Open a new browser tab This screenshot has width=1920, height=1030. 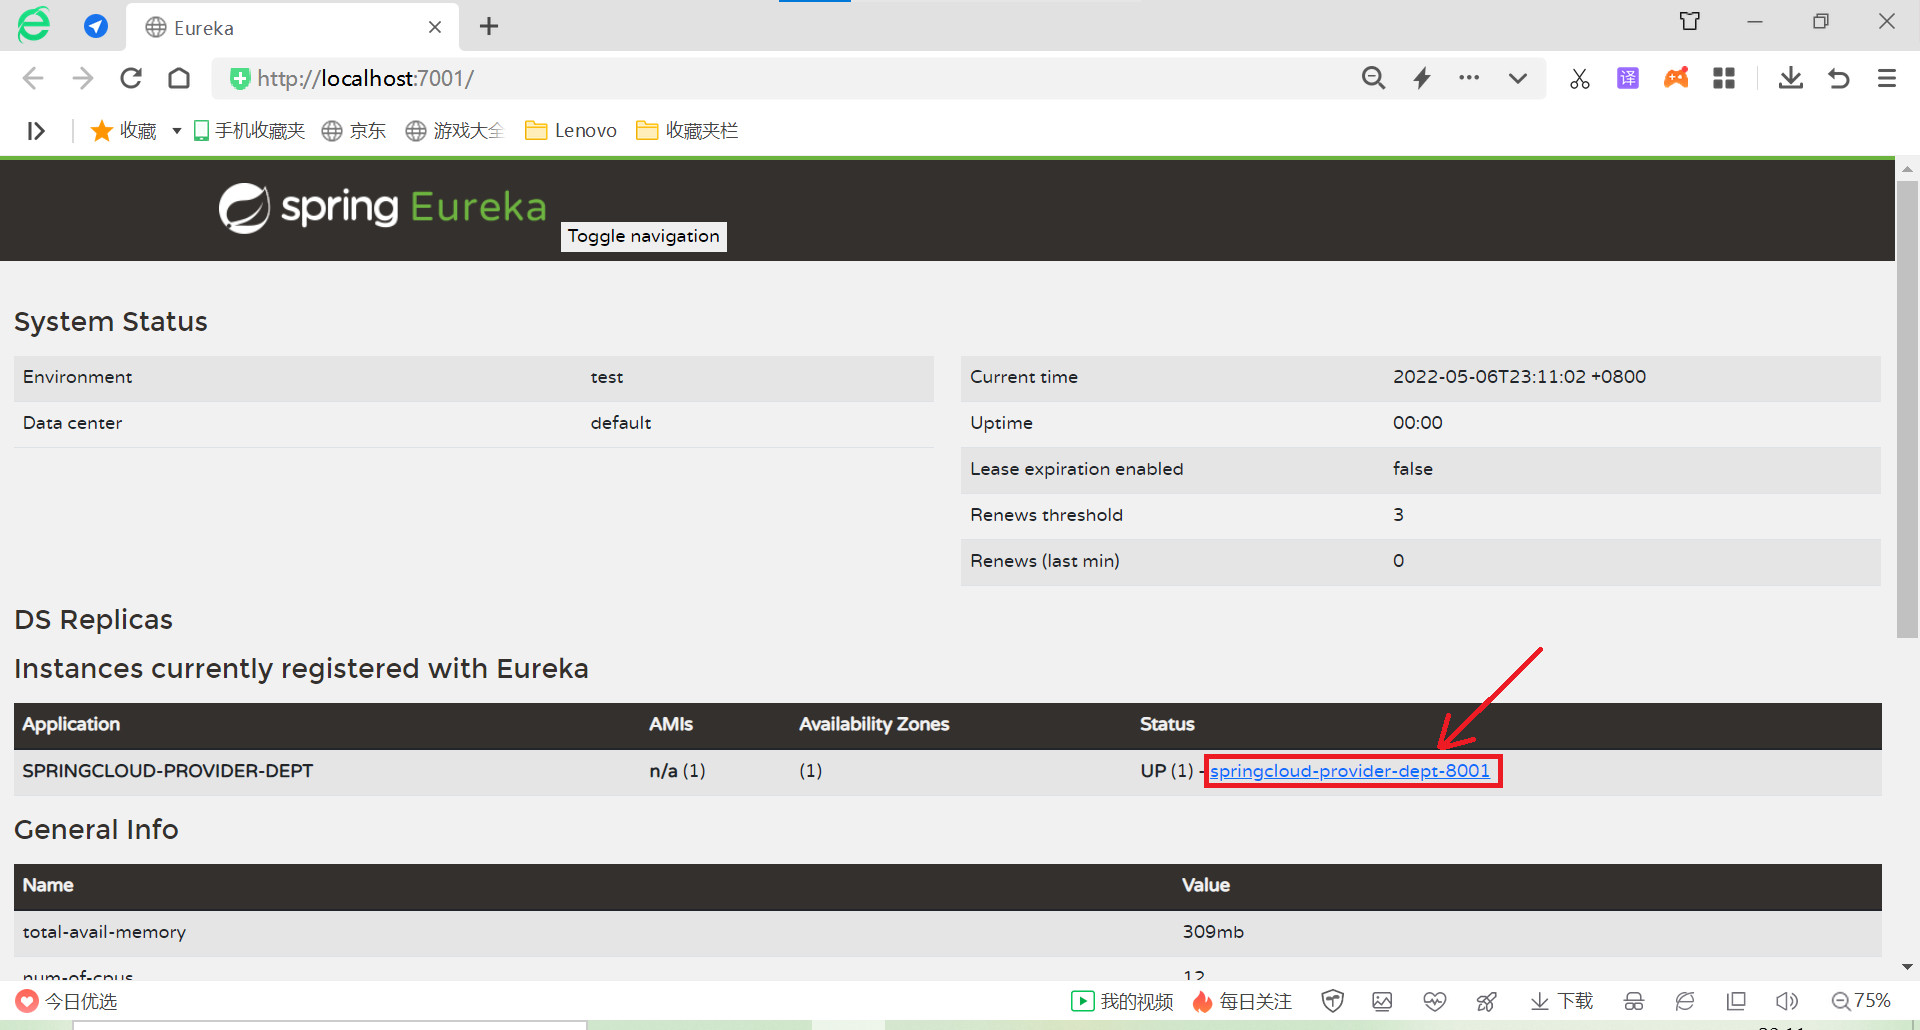pos(489,26)
